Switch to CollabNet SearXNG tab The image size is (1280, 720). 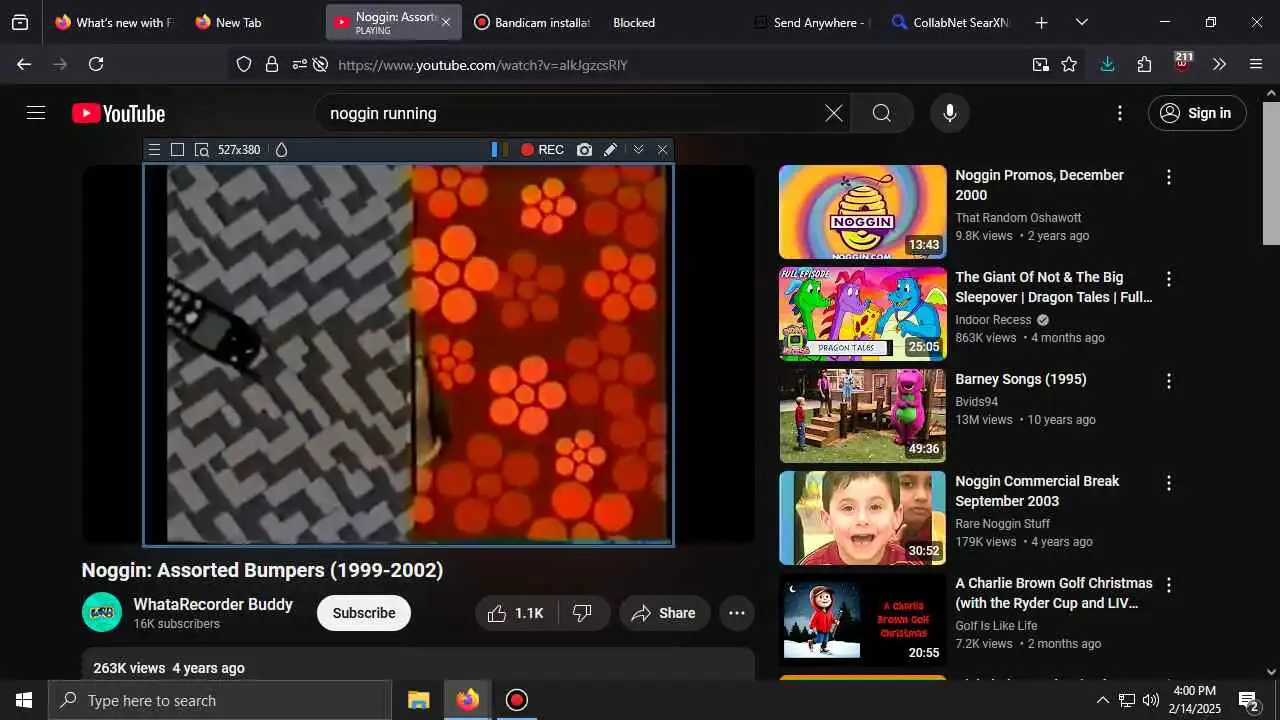click(x=950, y=22)
